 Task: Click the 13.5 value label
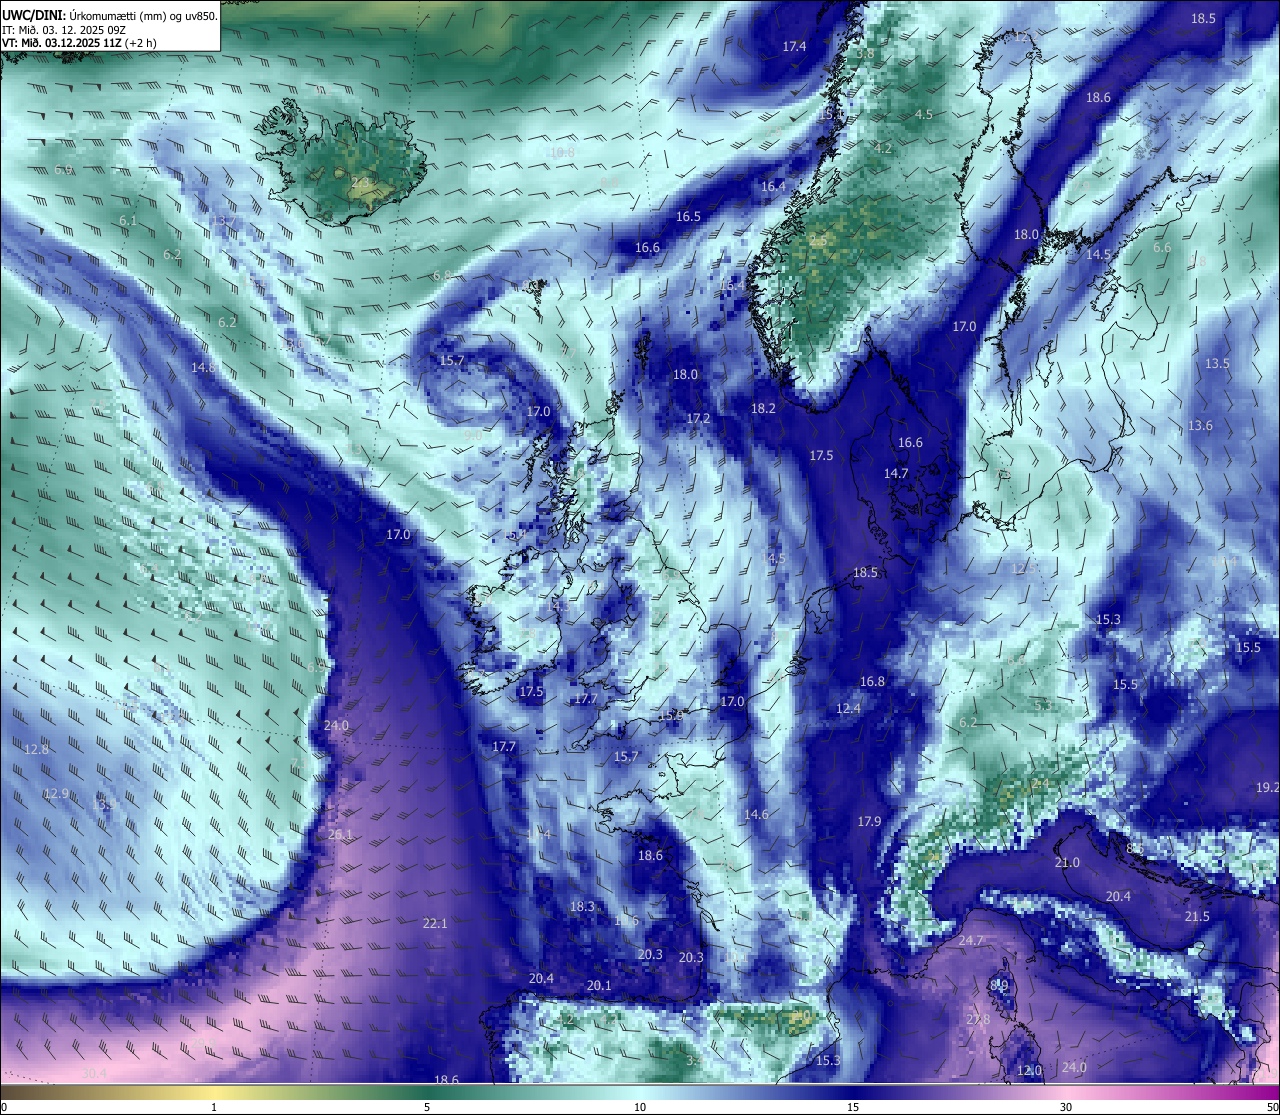point(1217,363)
